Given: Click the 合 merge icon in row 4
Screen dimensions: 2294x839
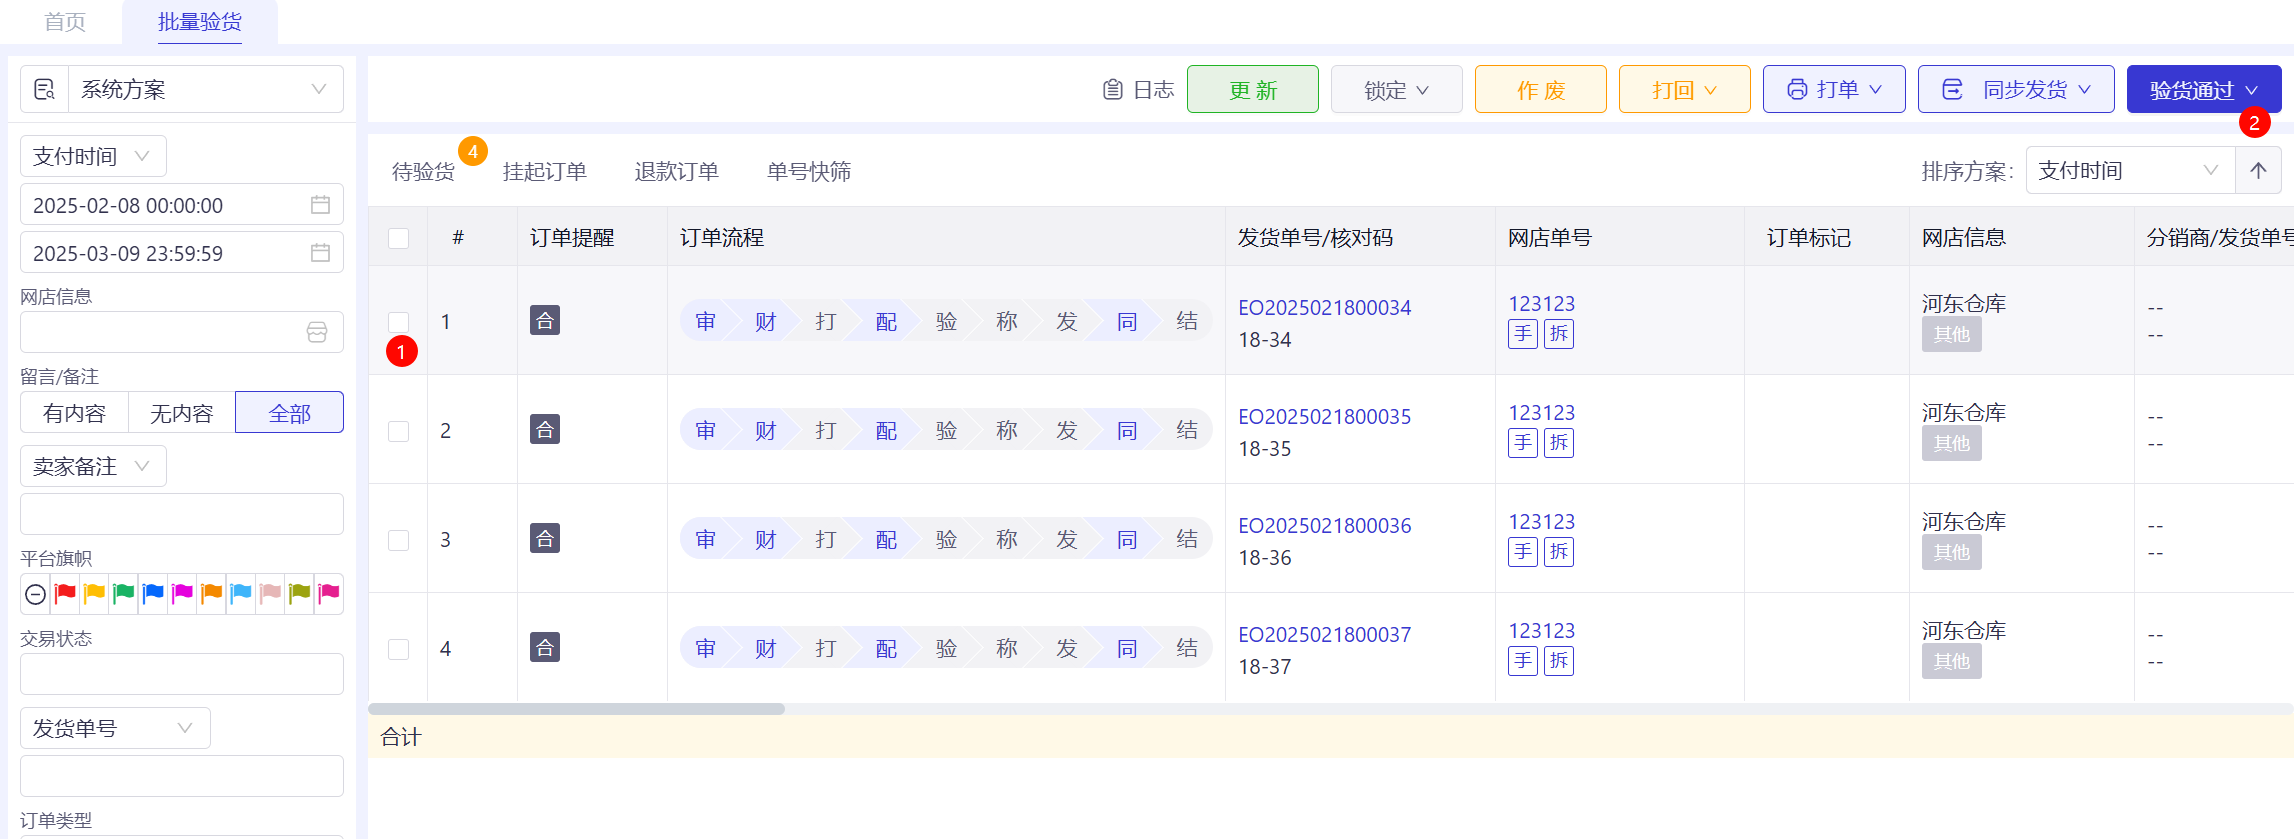Looking at the screenshot, I should click(545, 648).
